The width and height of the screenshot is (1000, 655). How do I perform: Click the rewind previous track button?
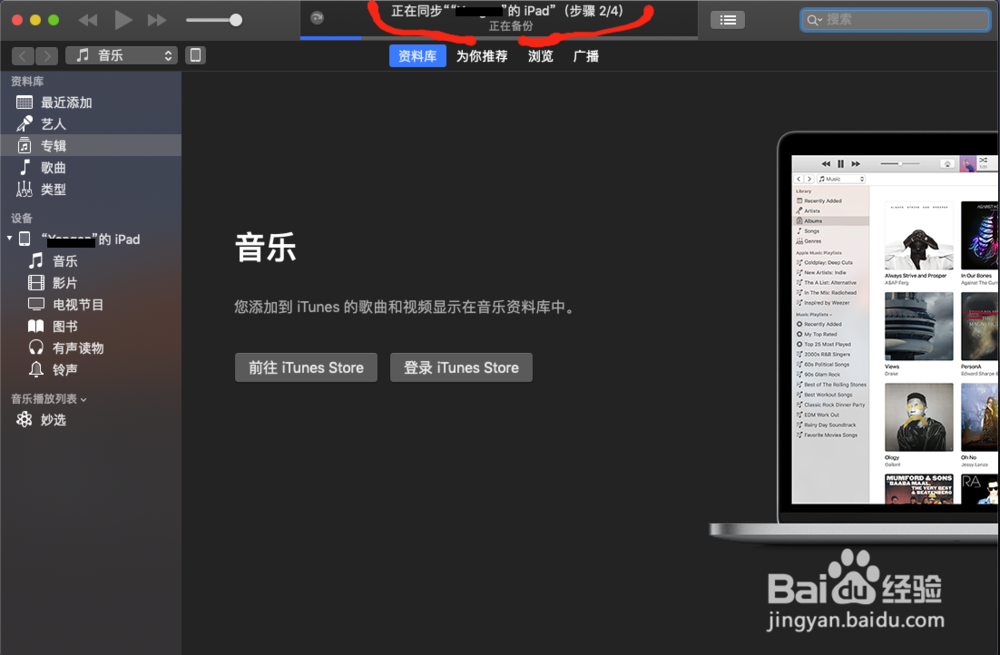click(x=88, y=20)
